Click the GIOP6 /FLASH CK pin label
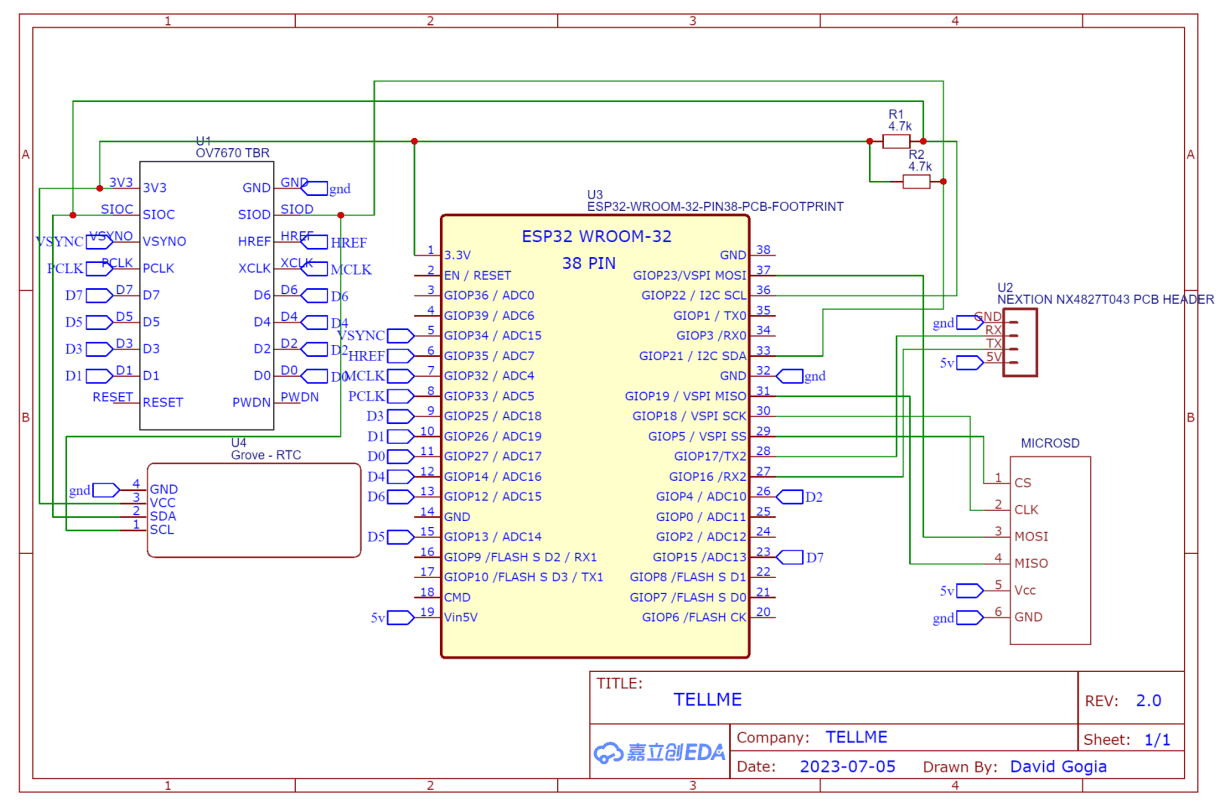Image resolution: width=1222 pixels, height=810 pixels. point(694,618)
